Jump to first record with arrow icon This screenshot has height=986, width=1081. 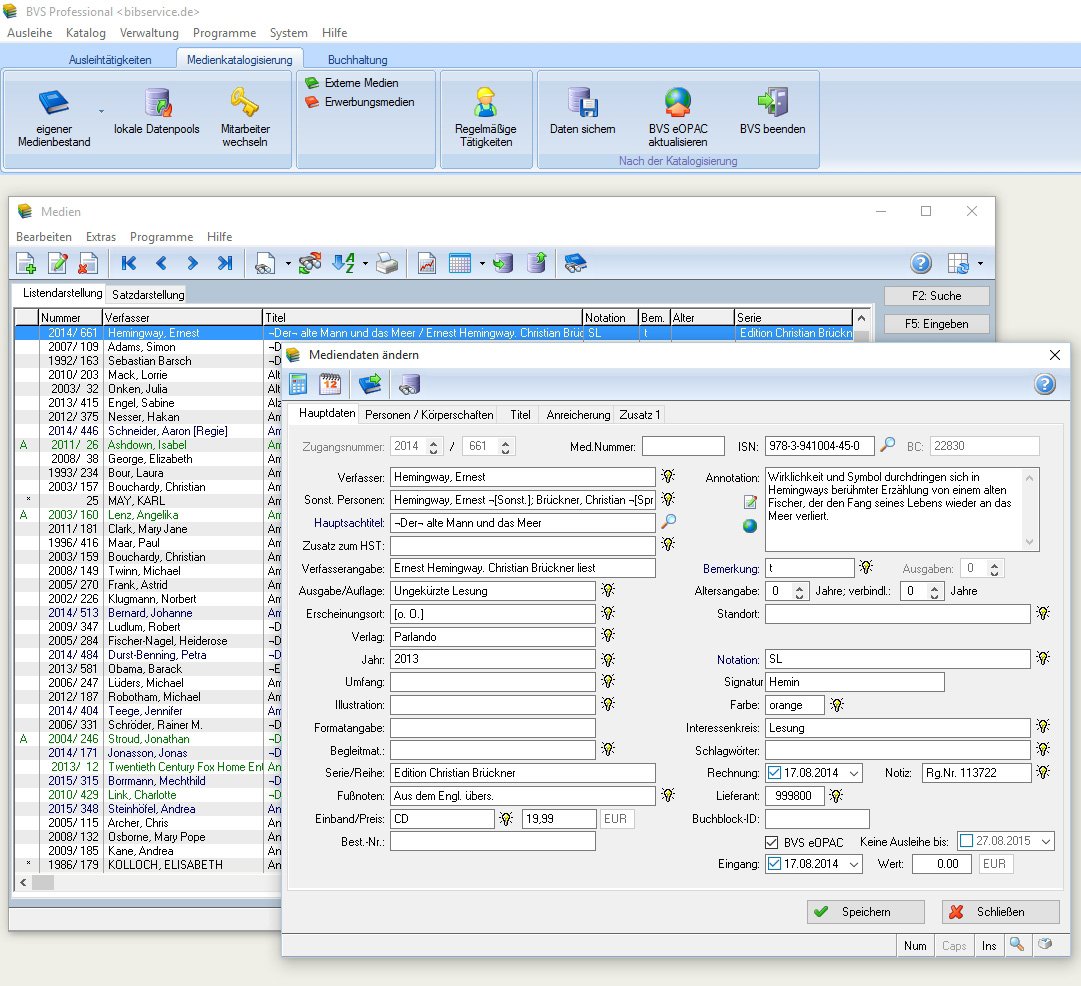click(128, 263)
